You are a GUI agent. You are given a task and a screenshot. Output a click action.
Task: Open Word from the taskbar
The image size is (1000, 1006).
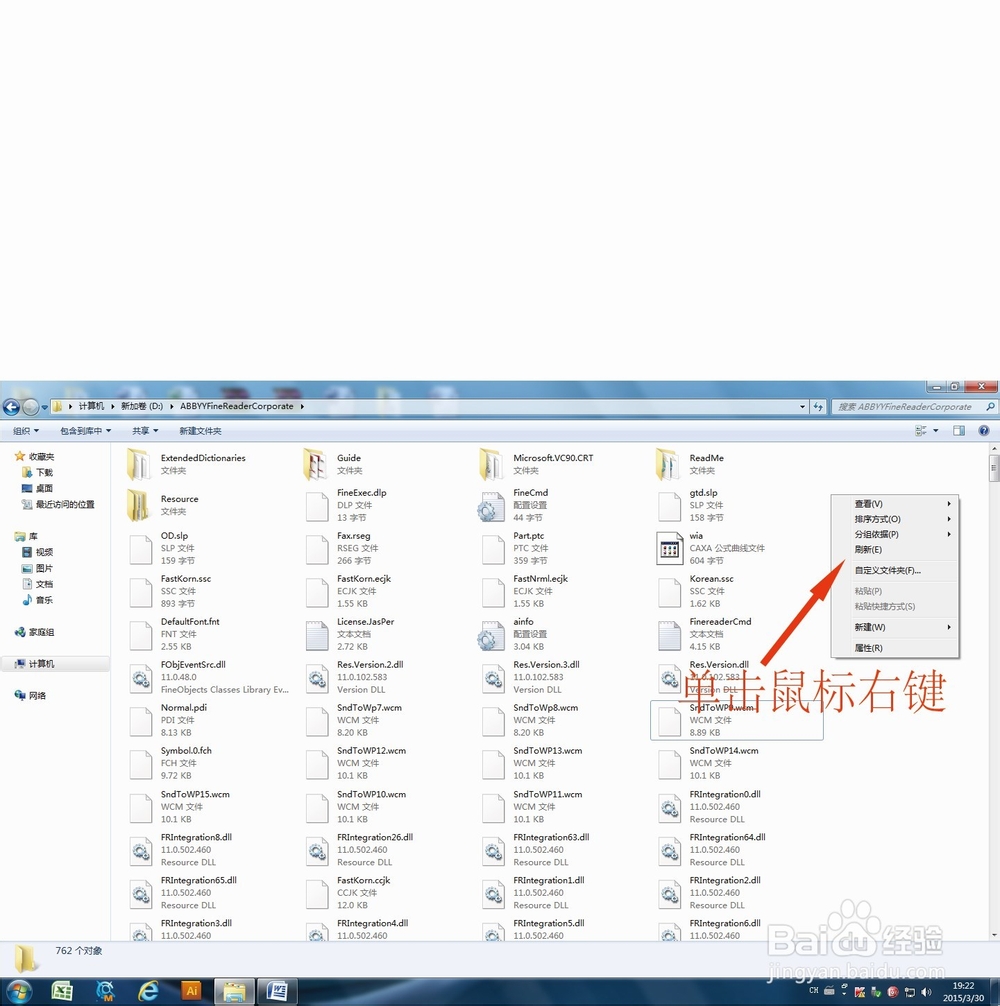pos(277,991)
